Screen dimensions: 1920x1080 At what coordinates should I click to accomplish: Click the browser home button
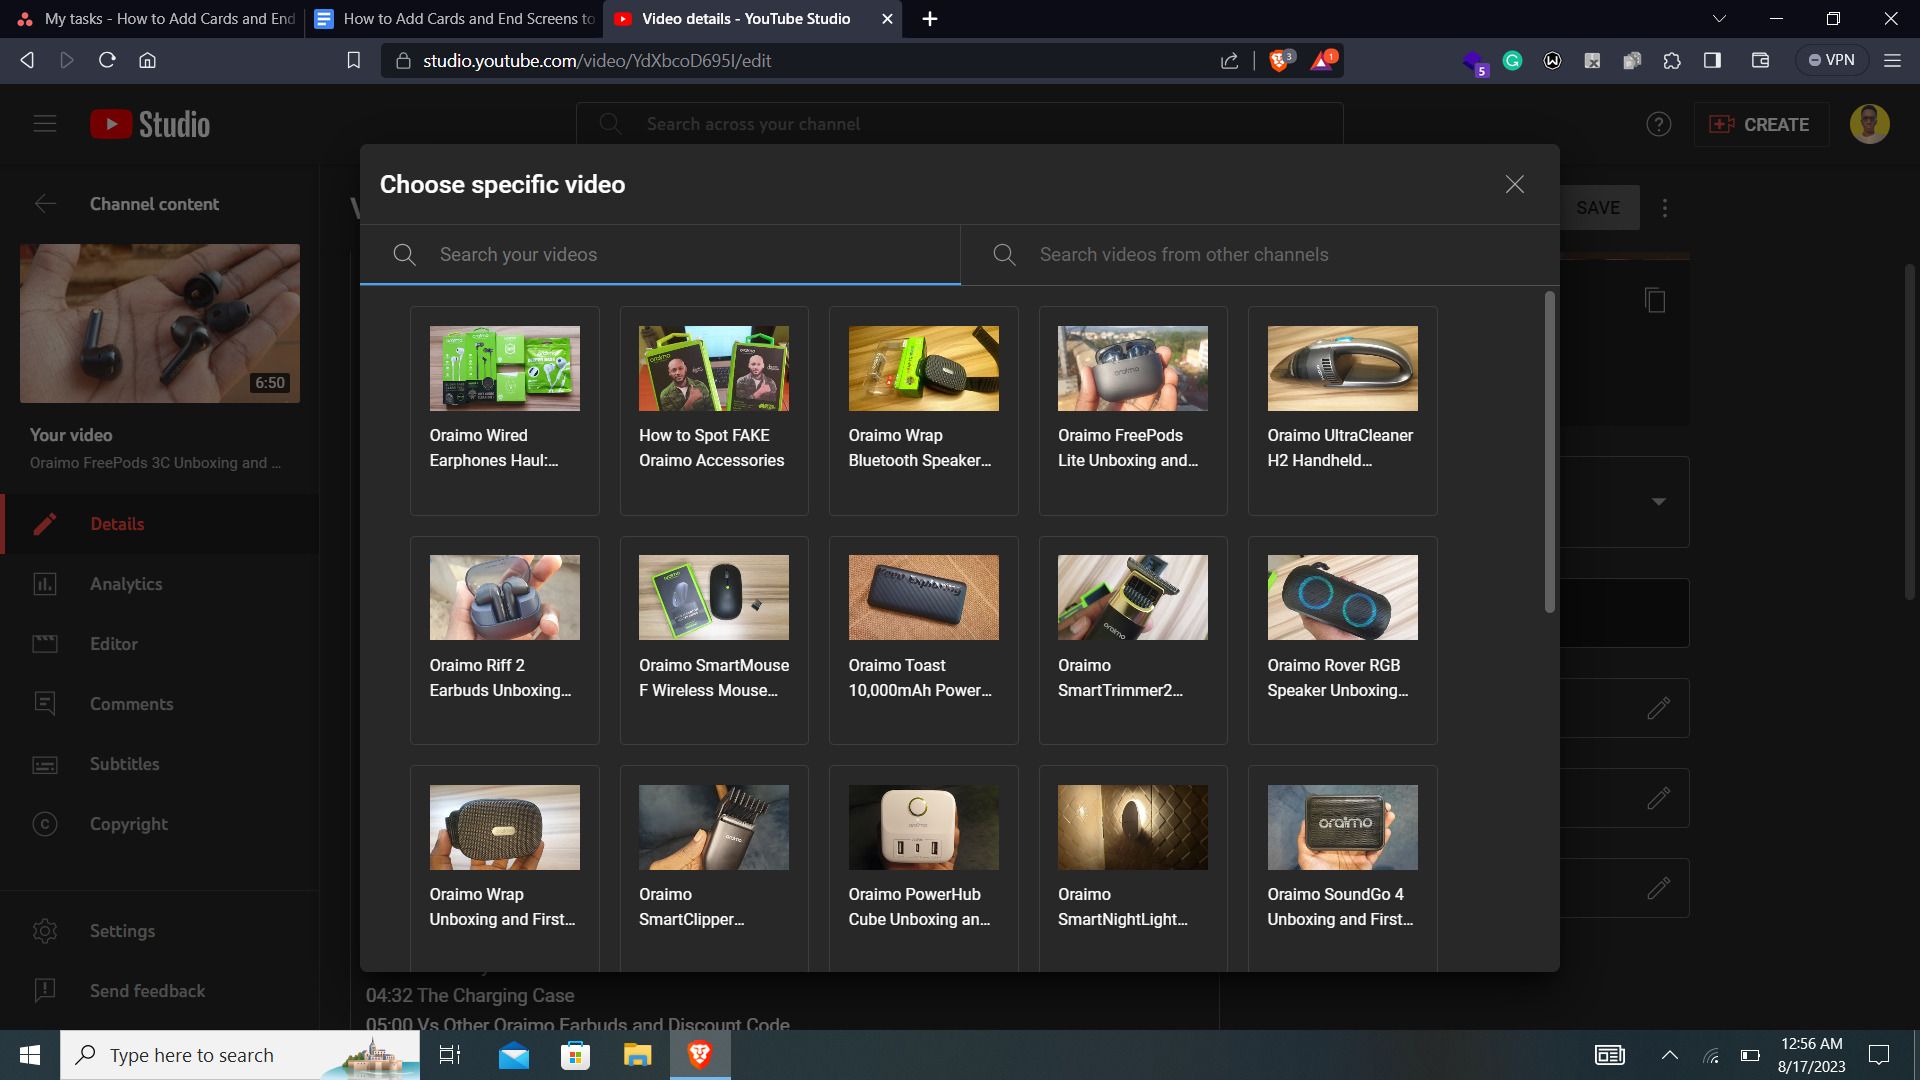[x=147, y=60]
